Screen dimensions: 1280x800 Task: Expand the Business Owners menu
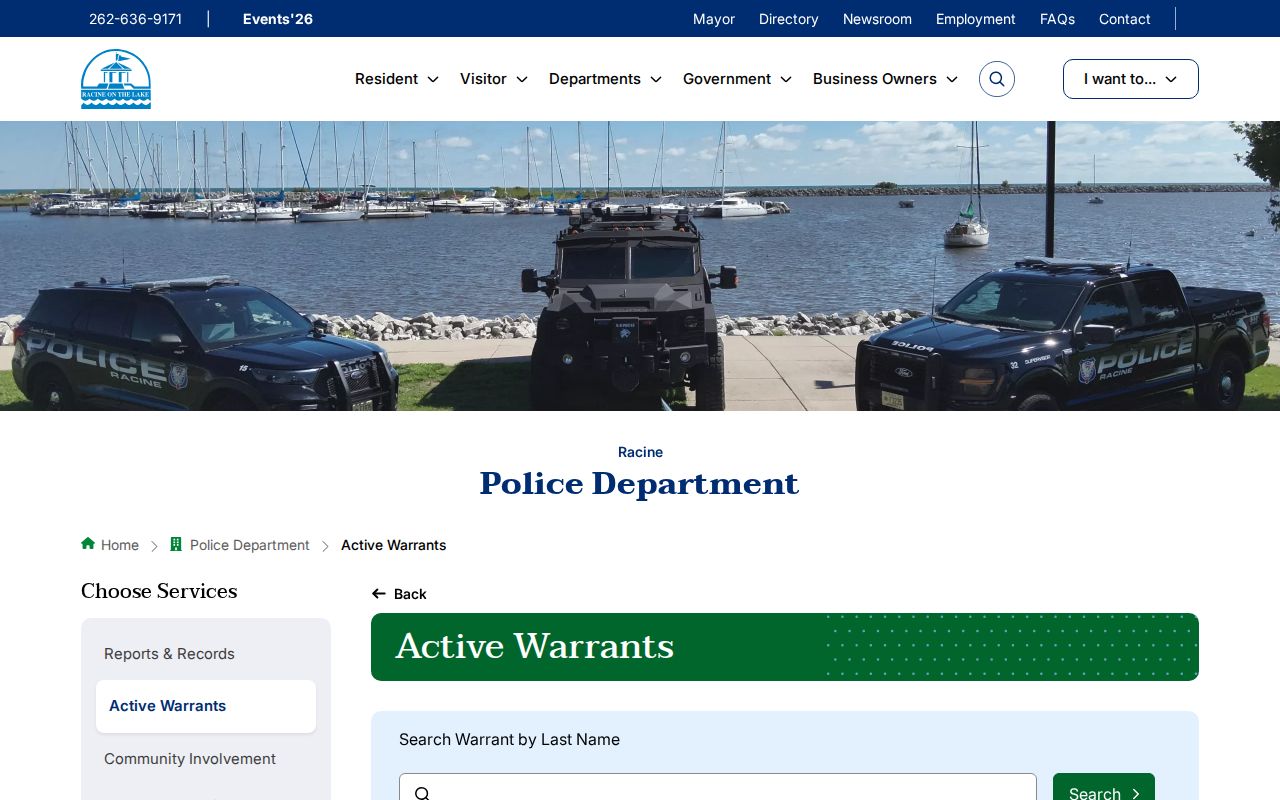point(885,79)
